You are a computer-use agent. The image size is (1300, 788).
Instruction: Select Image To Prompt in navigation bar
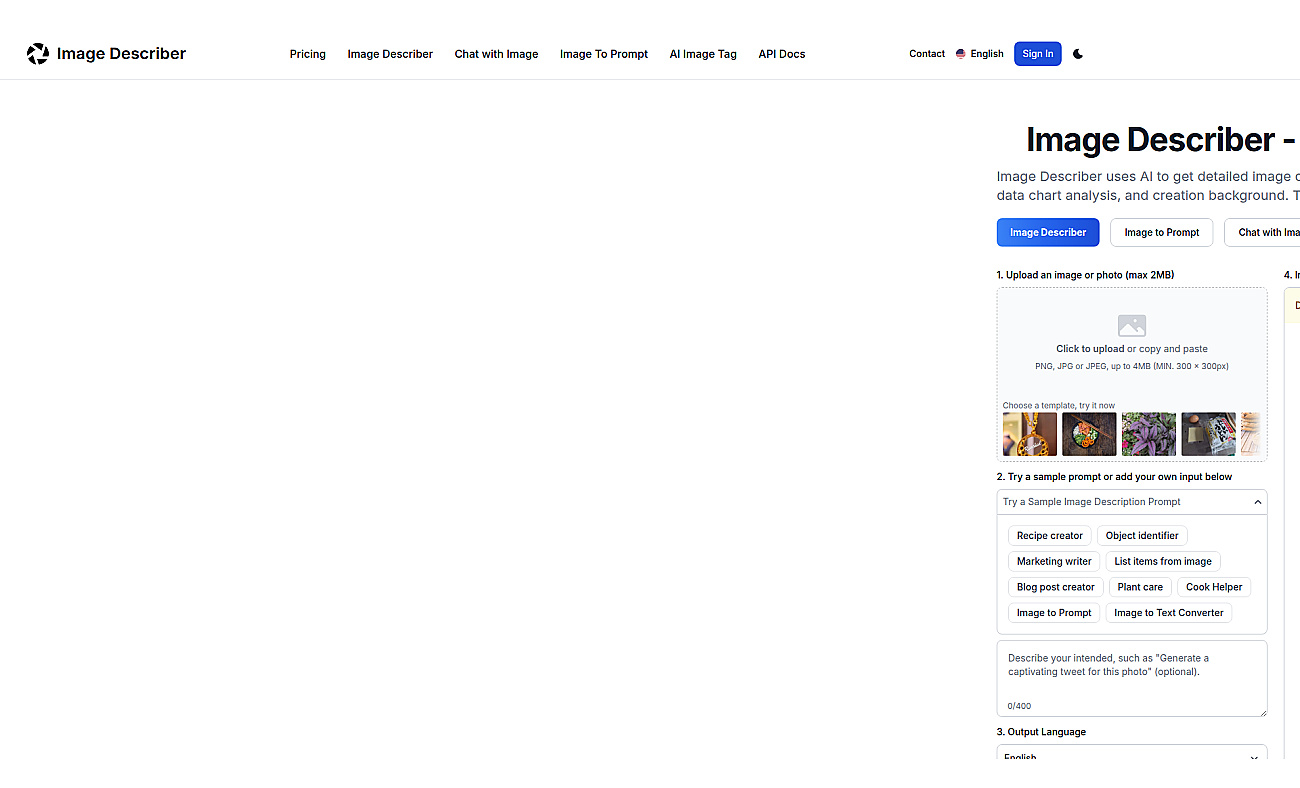coord(604,54)
